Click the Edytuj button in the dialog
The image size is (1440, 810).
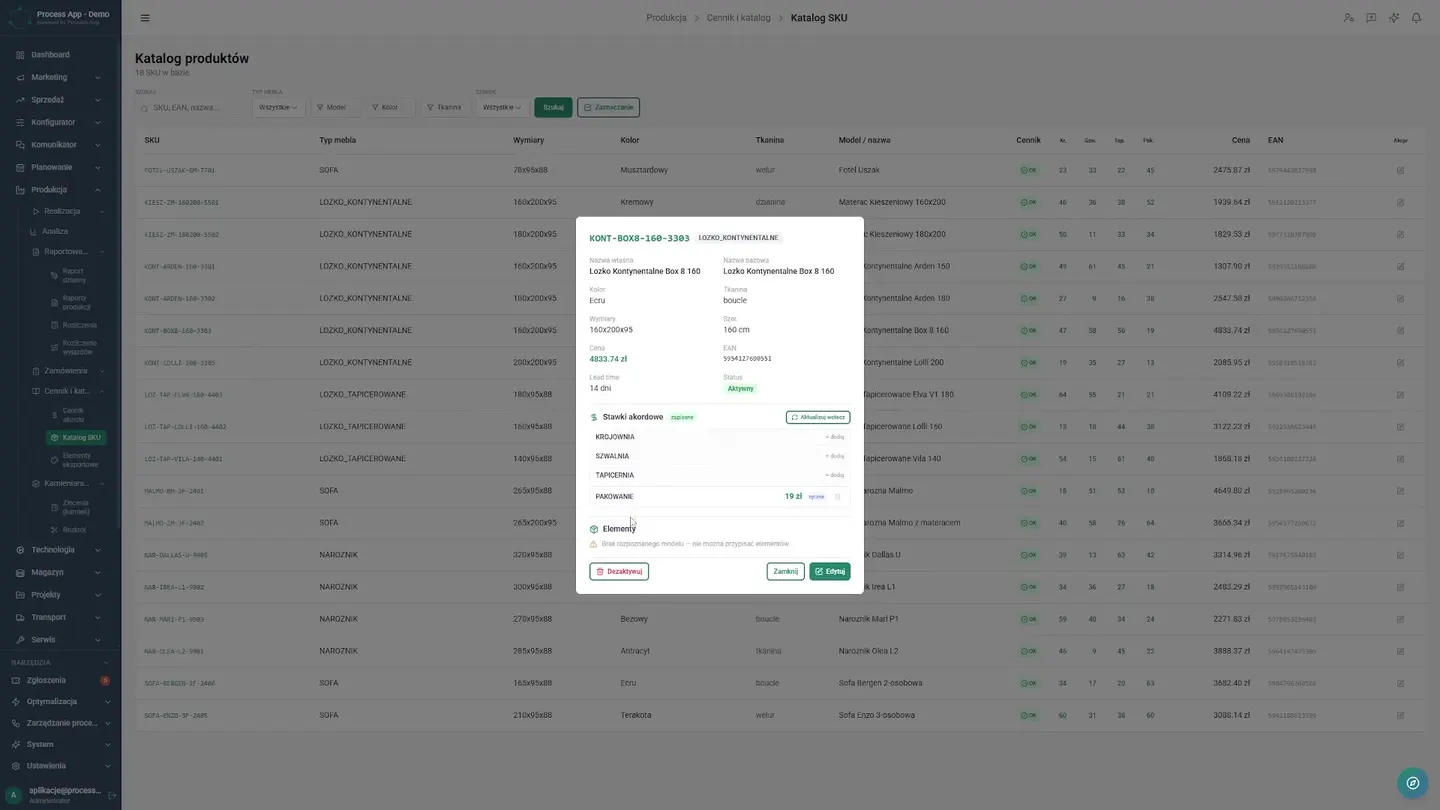pos(829,572)
